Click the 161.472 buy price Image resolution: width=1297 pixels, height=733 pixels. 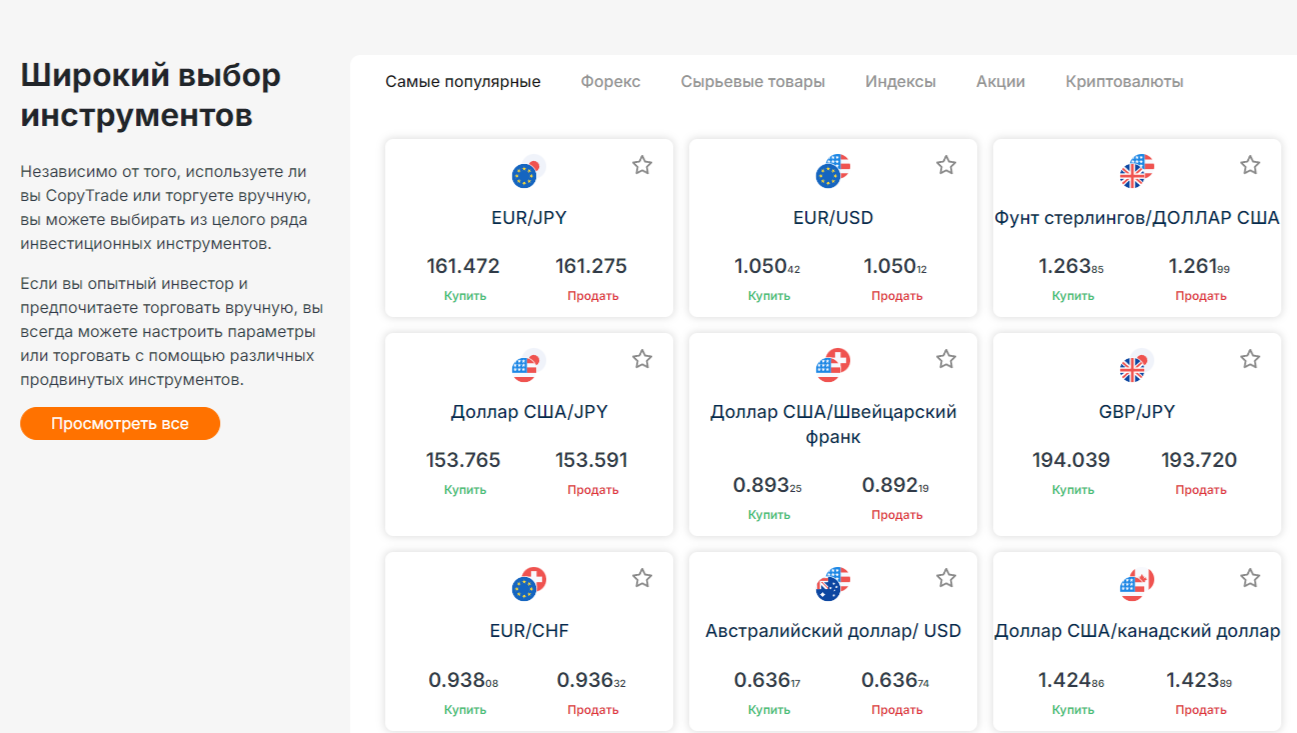coord(463,266)
